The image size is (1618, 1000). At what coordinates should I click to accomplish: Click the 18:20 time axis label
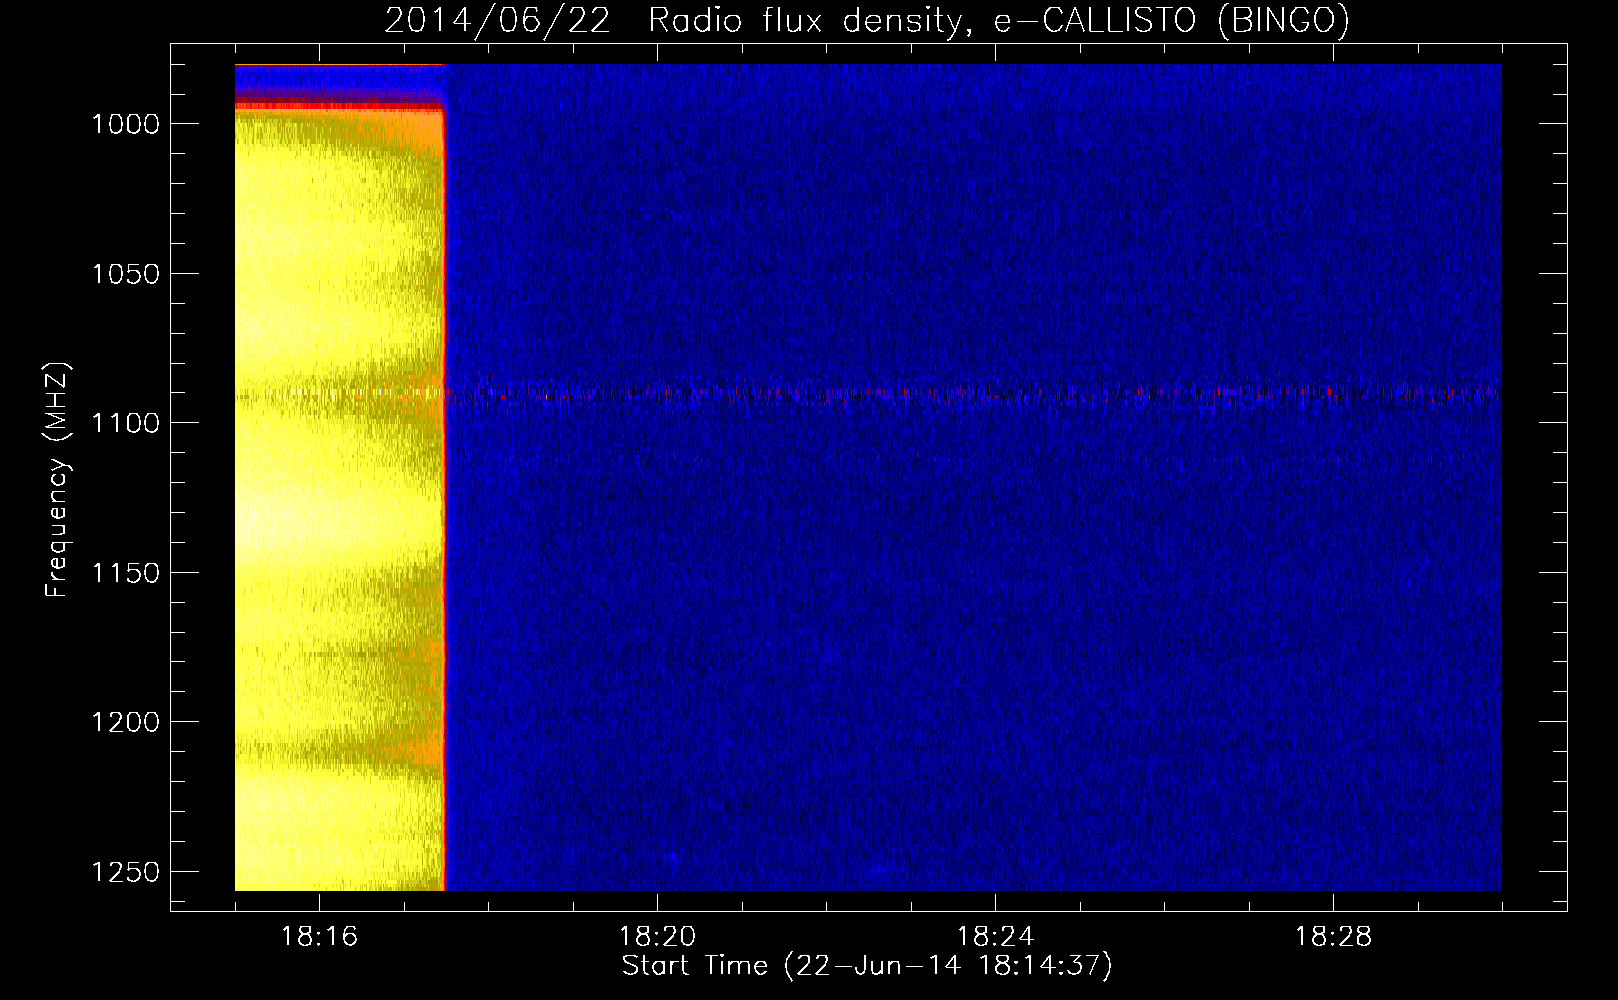click(x=657, y=937)
